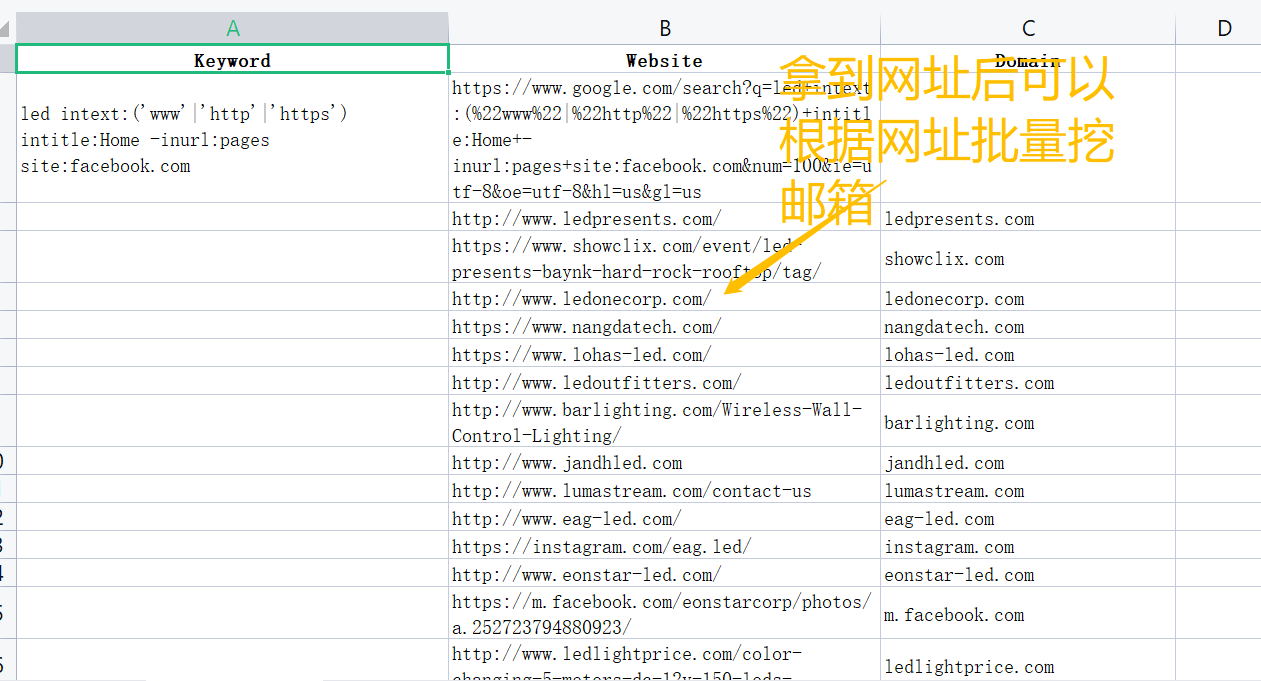Viewport: 1261px width, 681px height.
Task: Select cell http://www.ledoutfitters.com/
Action: point(664,381)
